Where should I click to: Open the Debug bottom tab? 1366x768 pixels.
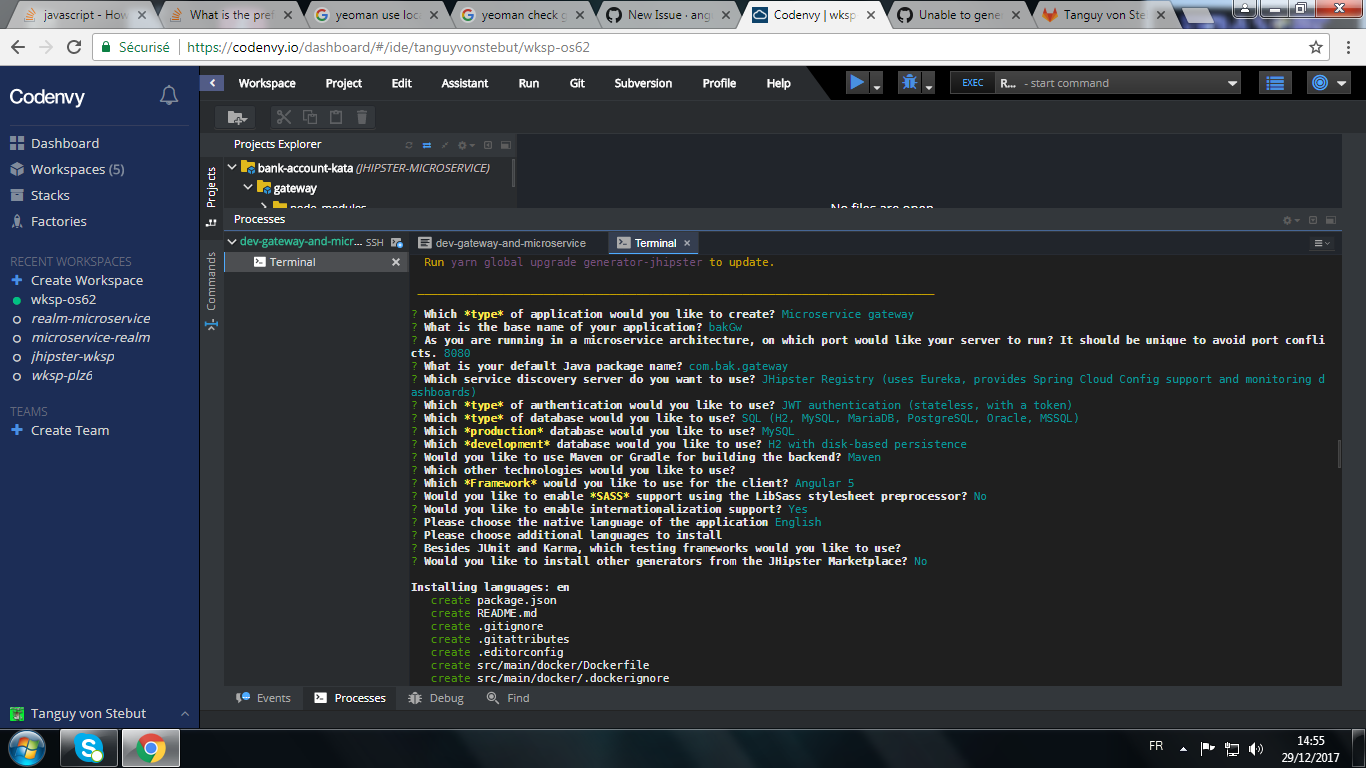point(436,698)
